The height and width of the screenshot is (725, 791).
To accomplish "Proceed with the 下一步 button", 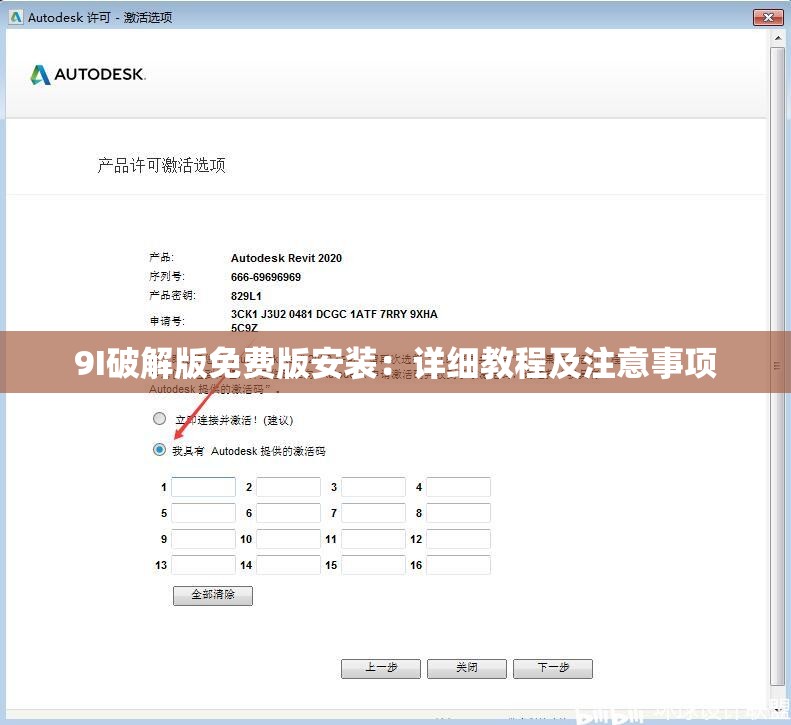I will (552, 668).
